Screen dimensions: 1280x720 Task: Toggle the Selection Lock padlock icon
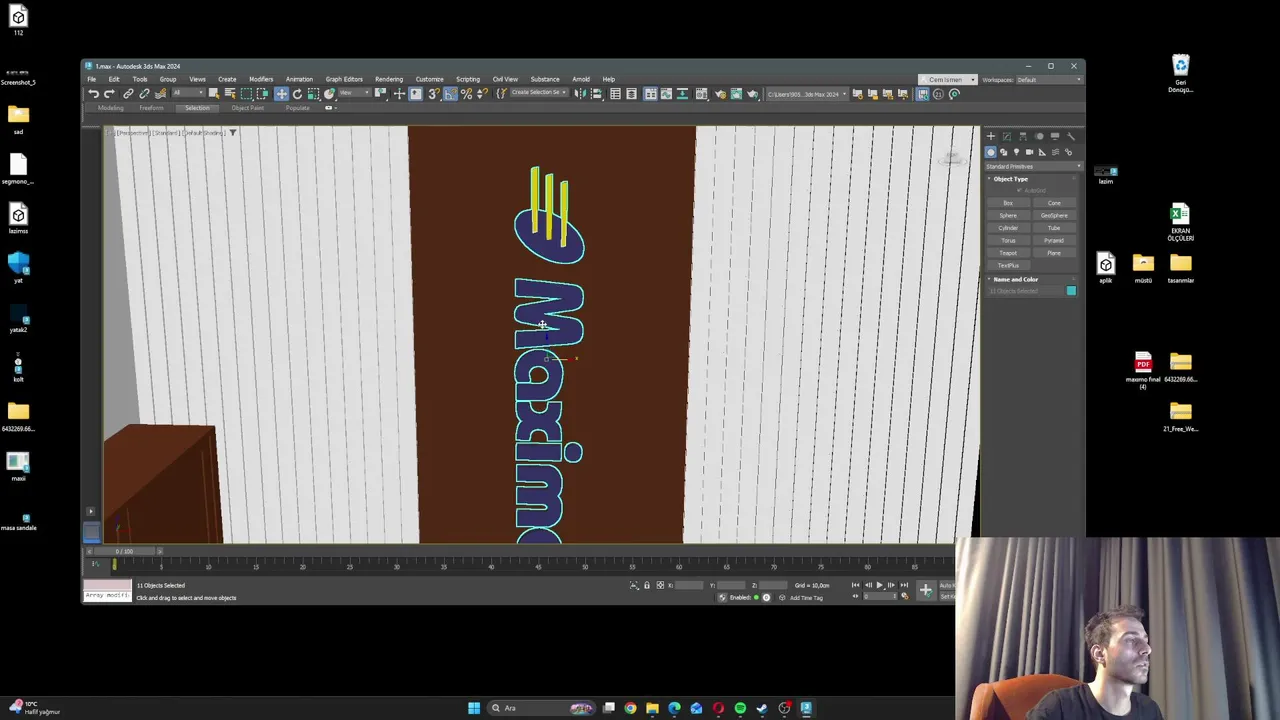646,585
